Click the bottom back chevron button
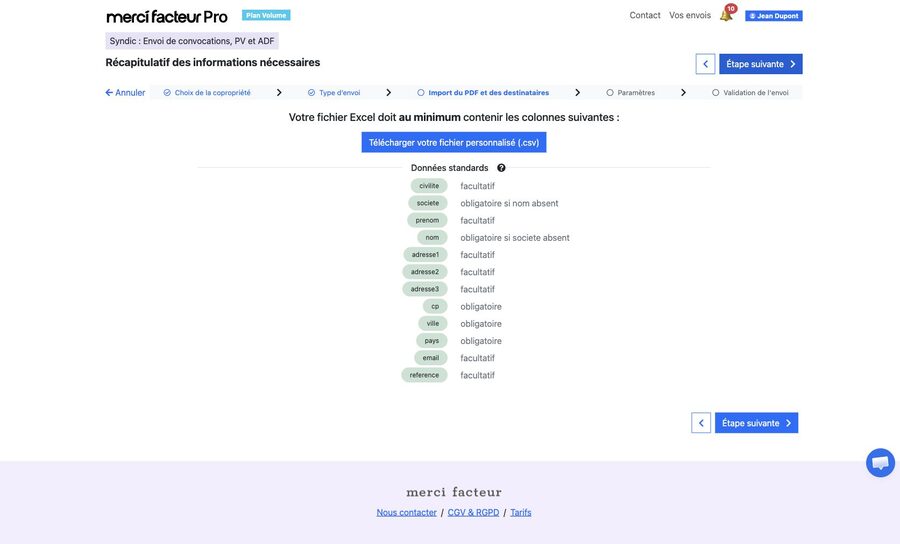The image size is (900, 544). [x=701, y=423]
